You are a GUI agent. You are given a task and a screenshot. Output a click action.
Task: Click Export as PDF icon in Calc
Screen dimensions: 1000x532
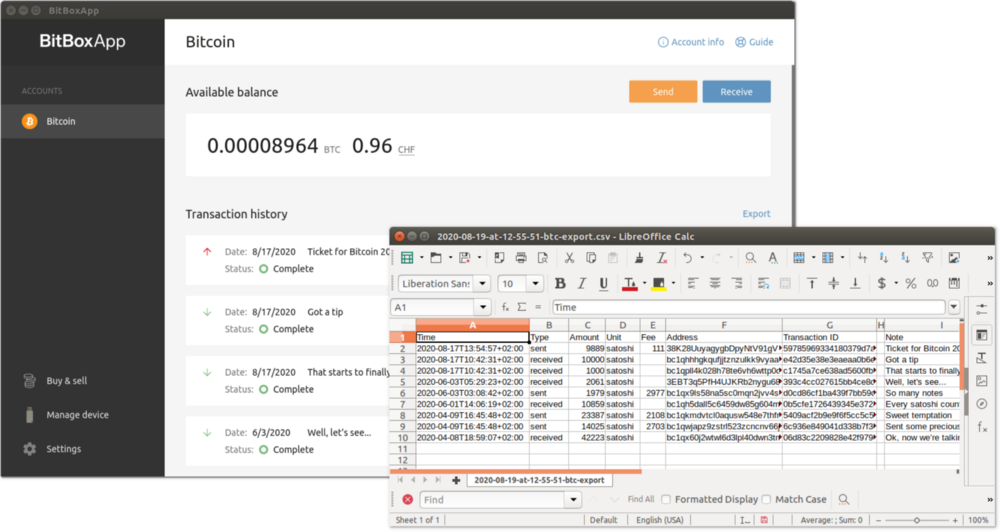(x=499, y=258)
